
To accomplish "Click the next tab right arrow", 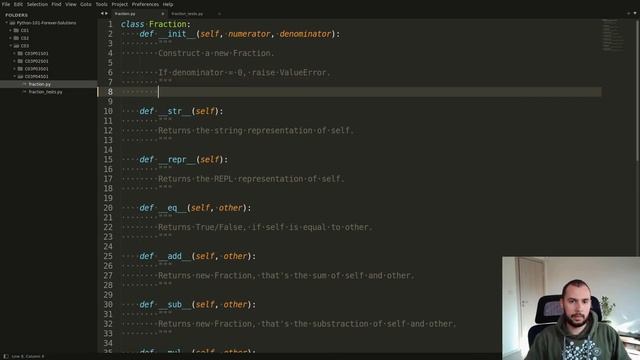I will point(107,13).
